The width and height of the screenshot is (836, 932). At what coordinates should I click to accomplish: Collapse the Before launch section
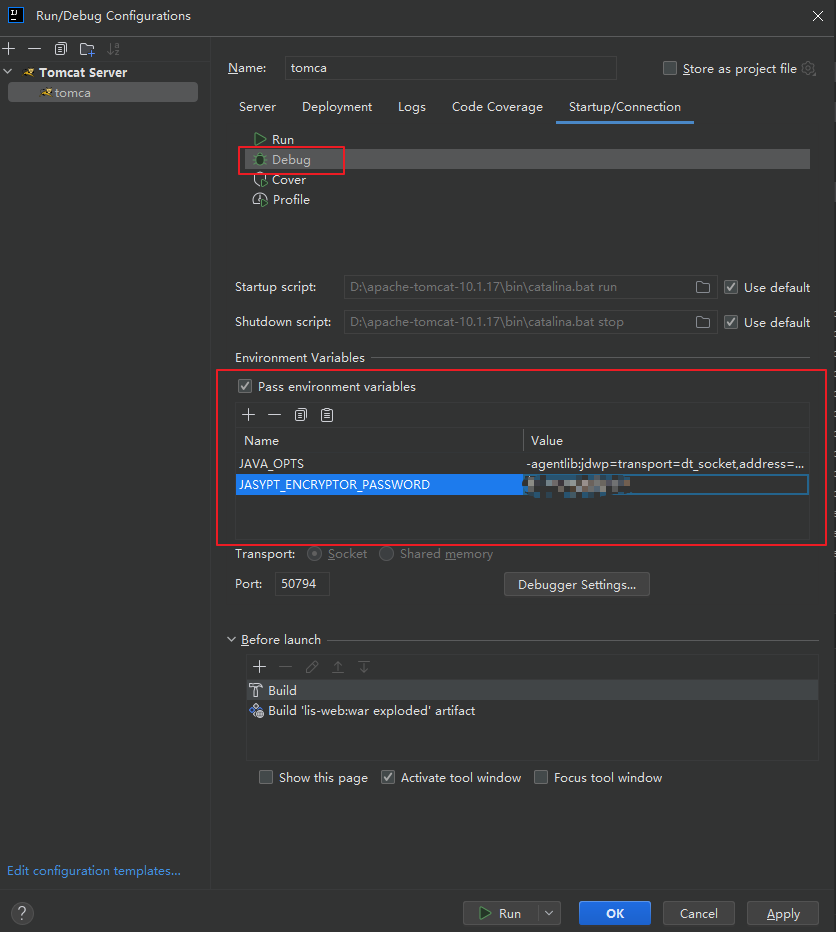point(231,640)
